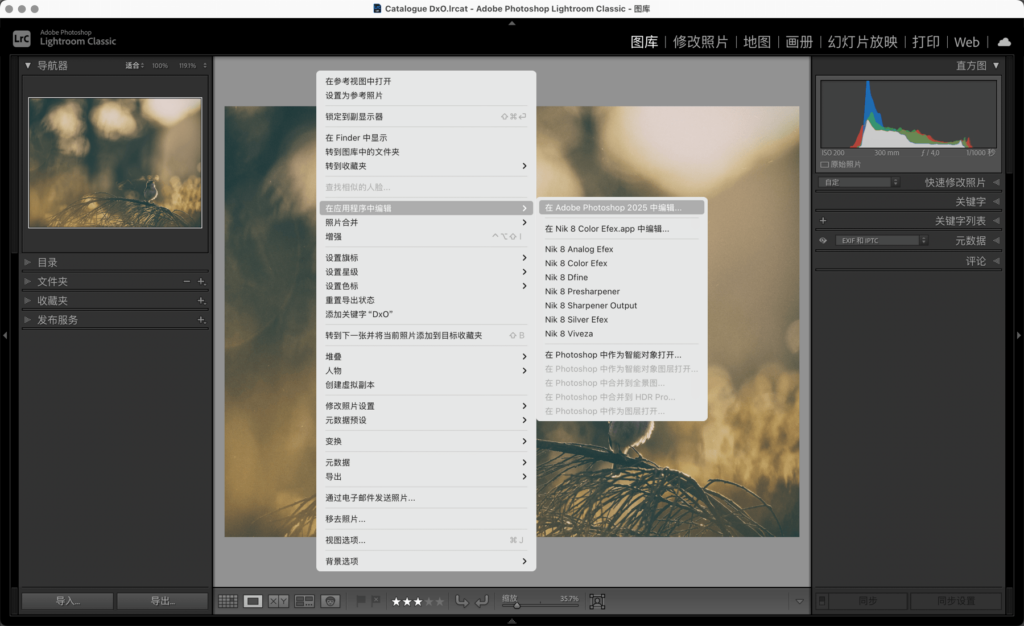Select the Loupe view icon
The width and height of the screenshot is (1024, 626).
pyautogui.click(x=253, y=601)
